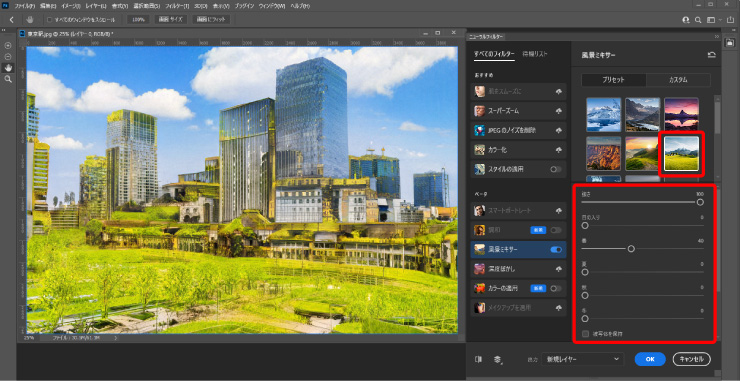
Task: Select the プリセット tab
Action: pyautogui.click(x=613, y=80)
